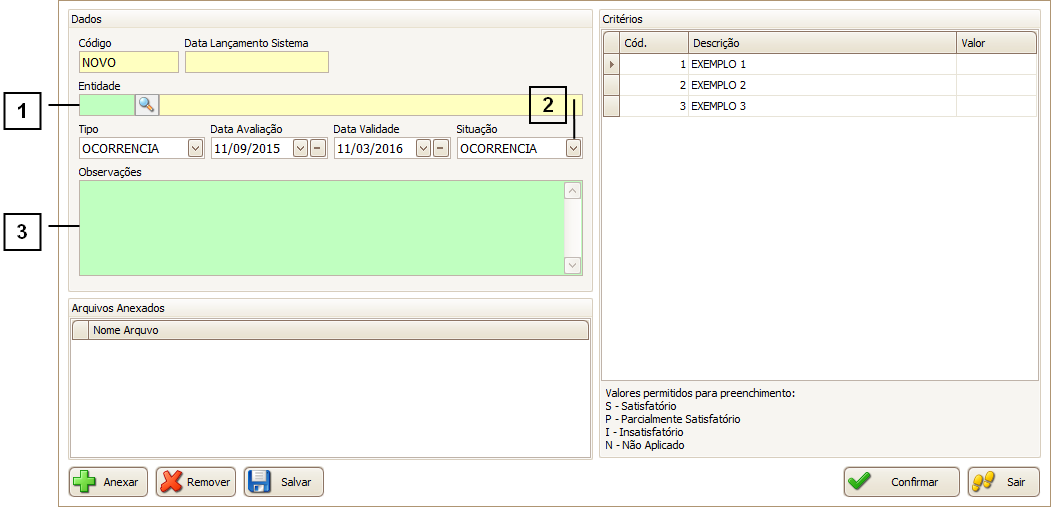
Task: Click the Anexar button with green plus
Action: [x=109, y=482]
